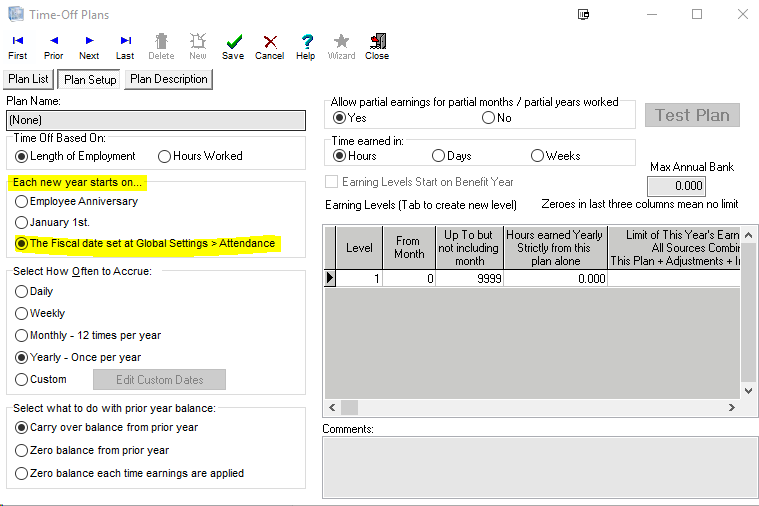This screenshot has height=506, width=759.
Task: Move to the Next record
Action: (89, 46)
